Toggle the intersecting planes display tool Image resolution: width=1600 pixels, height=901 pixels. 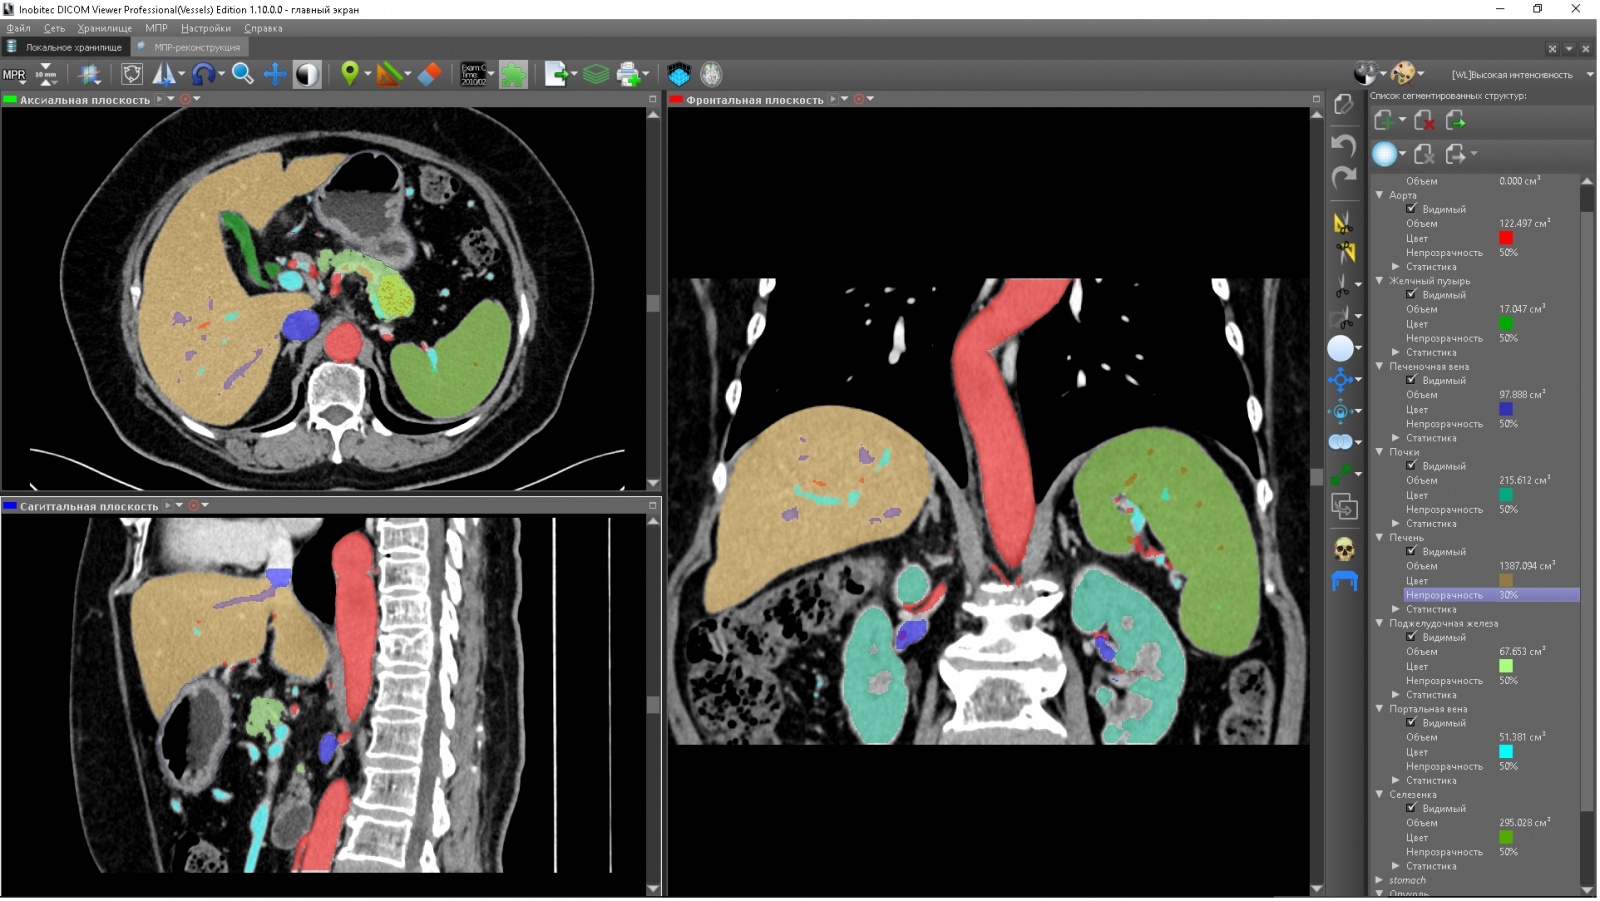coord(89,74)
